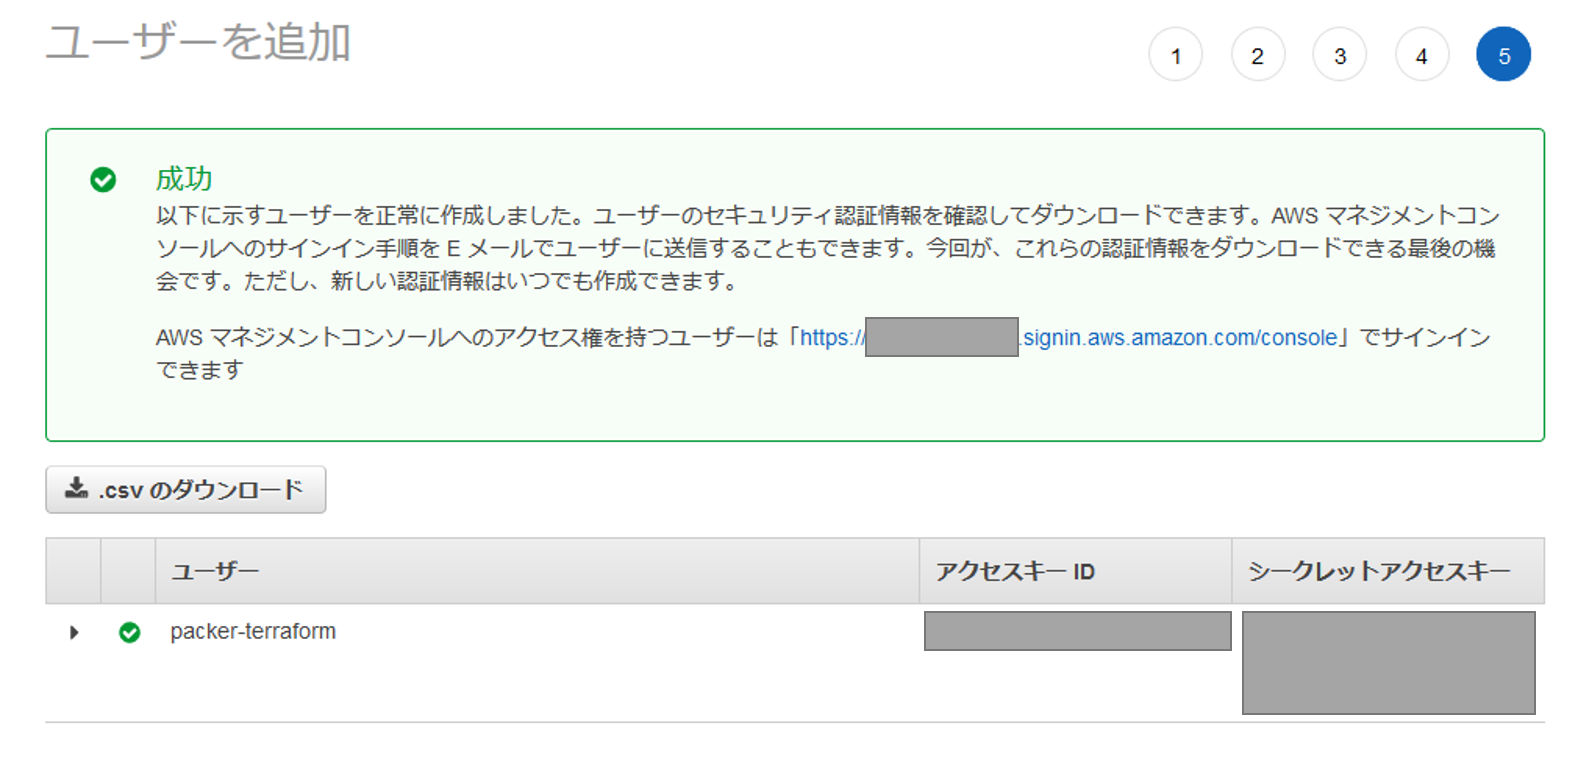The image size is (1578, 773).
Task: Click the ユーザー column header
Action: [215, 571]
